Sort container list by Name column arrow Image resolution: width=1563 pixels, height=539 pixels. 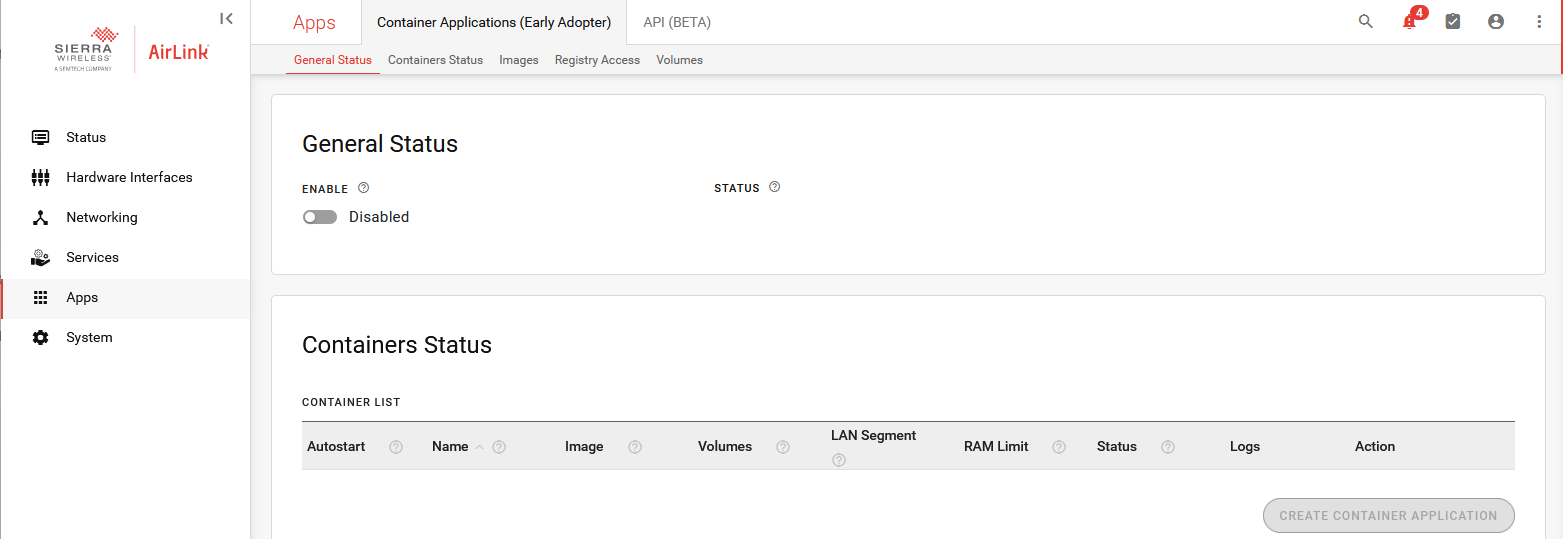point(479,447)
